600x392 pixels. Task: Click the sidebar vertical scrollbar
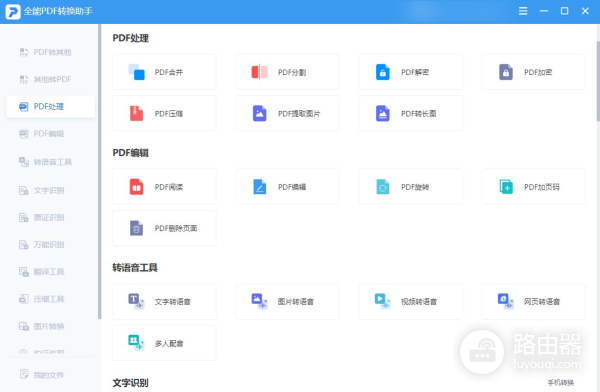tap(99, 172)
